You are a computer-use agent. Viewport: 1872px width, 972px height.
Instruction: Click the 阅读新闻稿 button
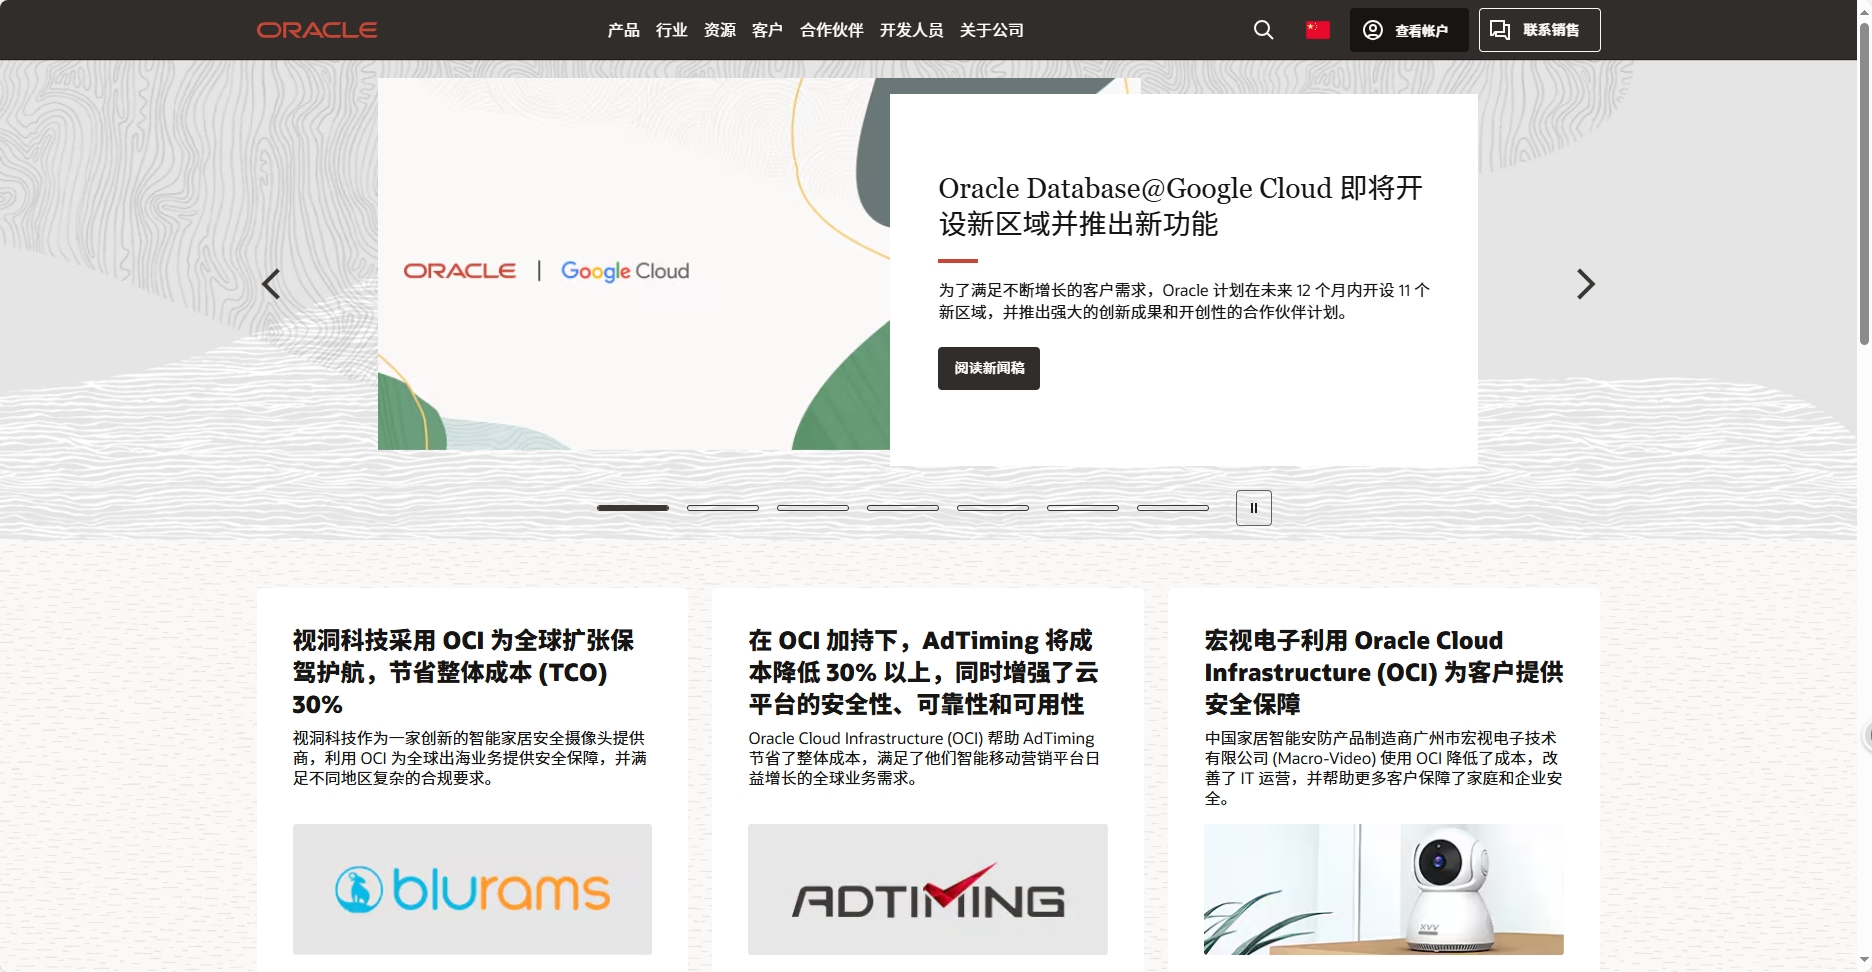(x=988, y=368)
